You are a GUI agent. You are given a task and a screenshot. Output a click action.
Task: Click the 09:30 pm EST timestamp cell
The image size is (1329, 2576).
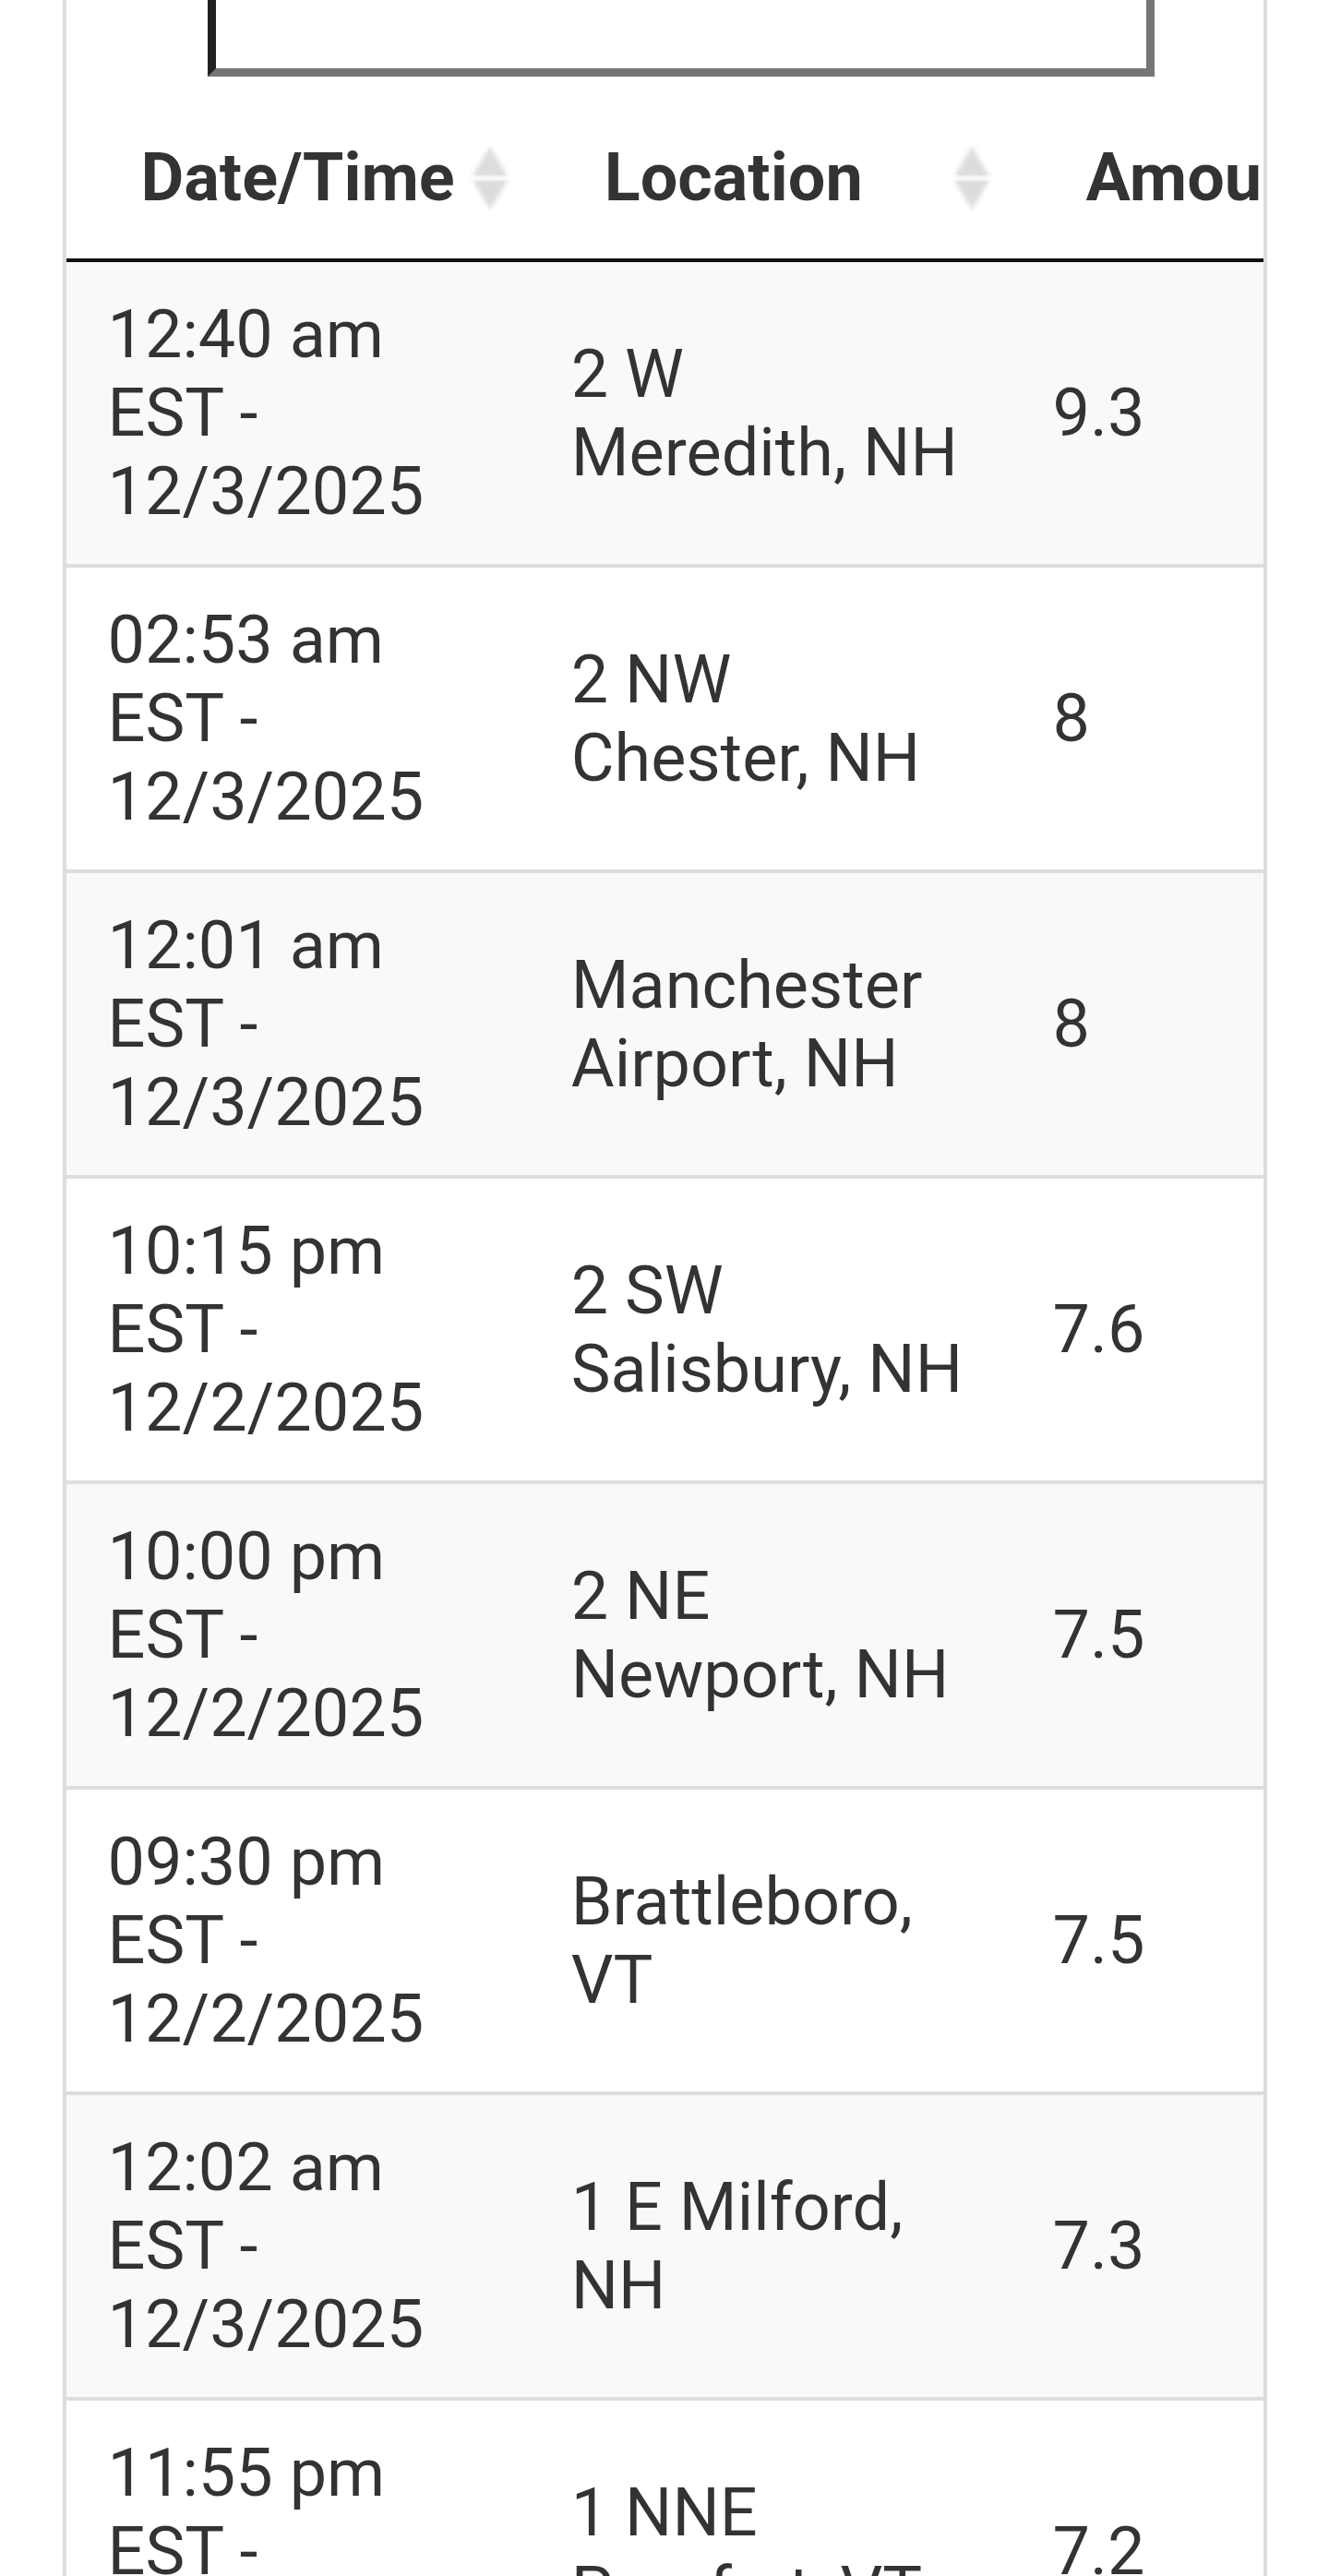pos(265,1940)
